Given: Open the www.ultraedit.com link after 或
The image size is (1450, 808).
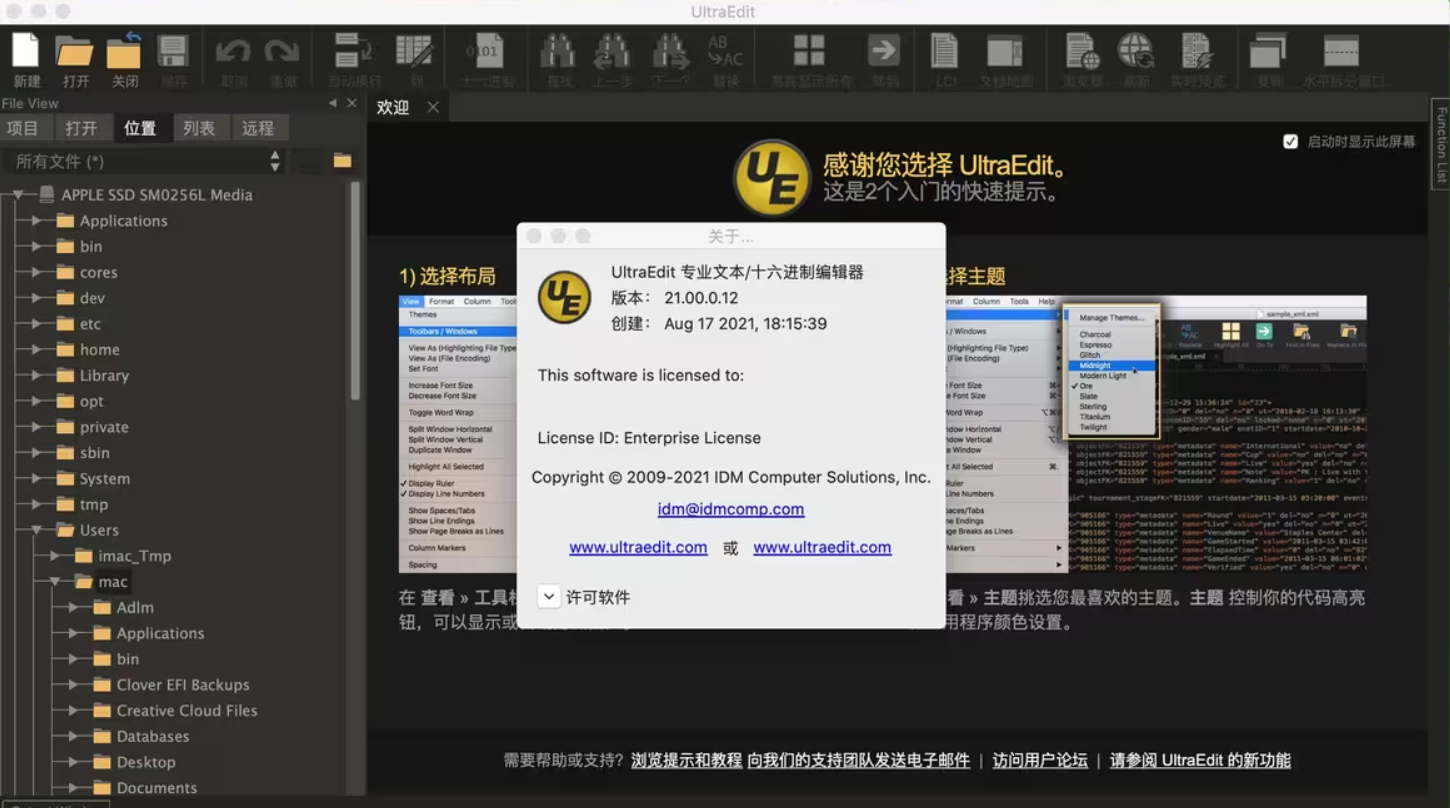Looking at the screenshot, I should 822,547.
